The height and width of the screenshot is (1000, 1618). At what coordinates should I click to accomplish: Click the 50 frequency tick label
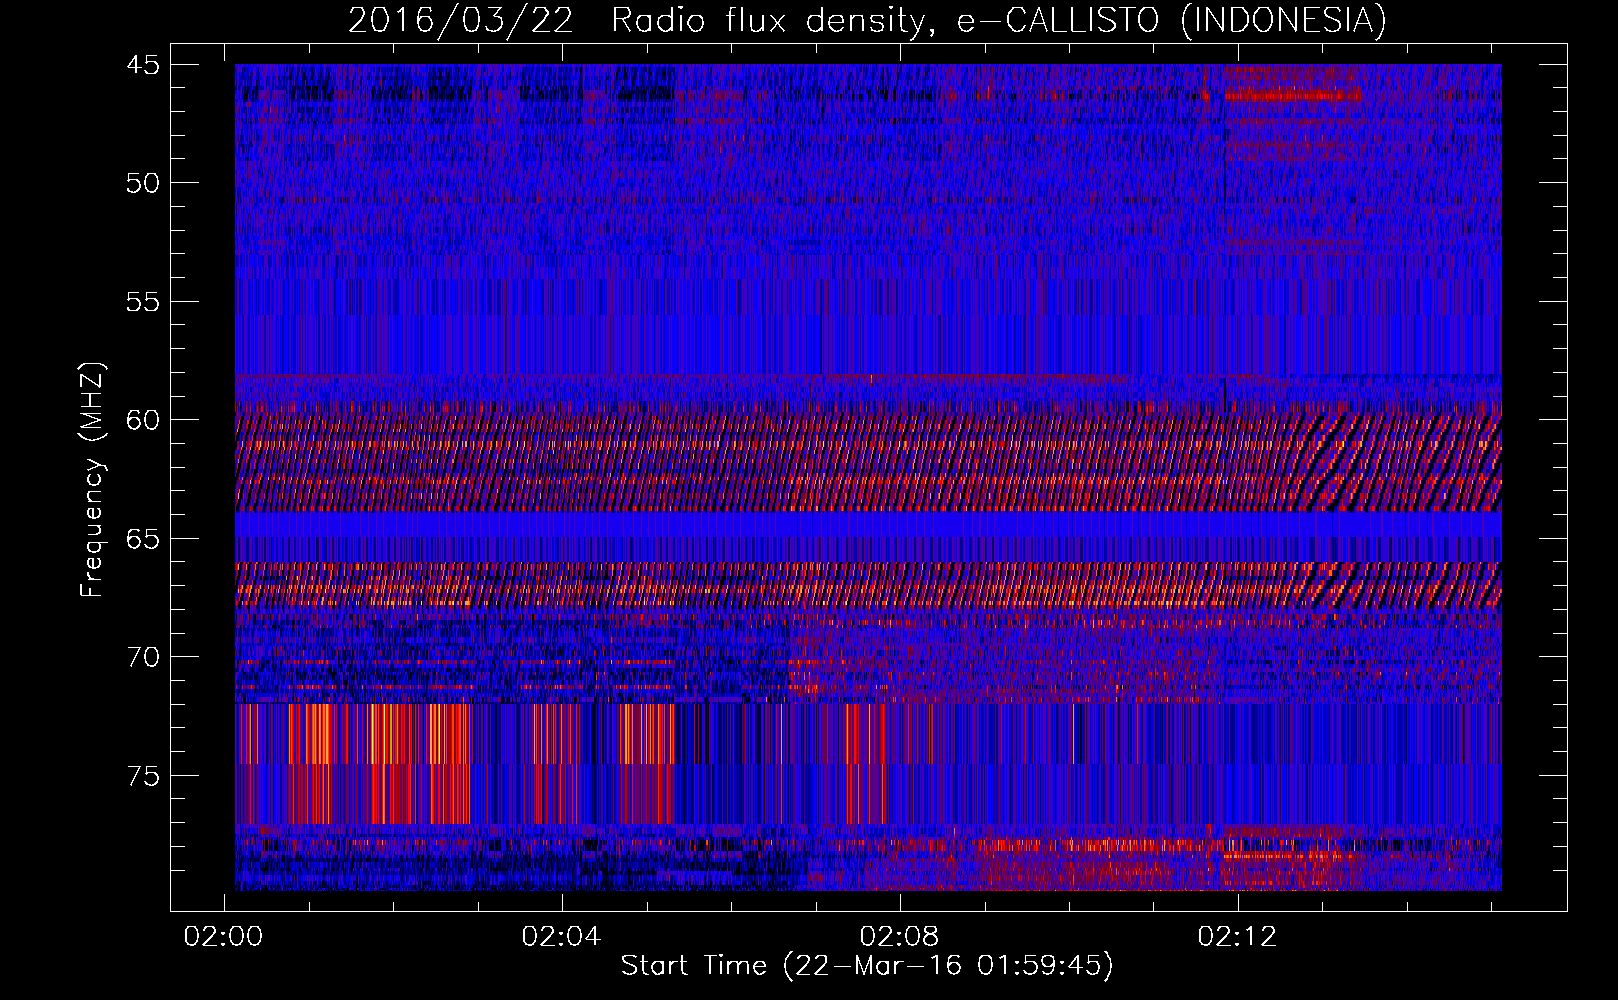142,182
